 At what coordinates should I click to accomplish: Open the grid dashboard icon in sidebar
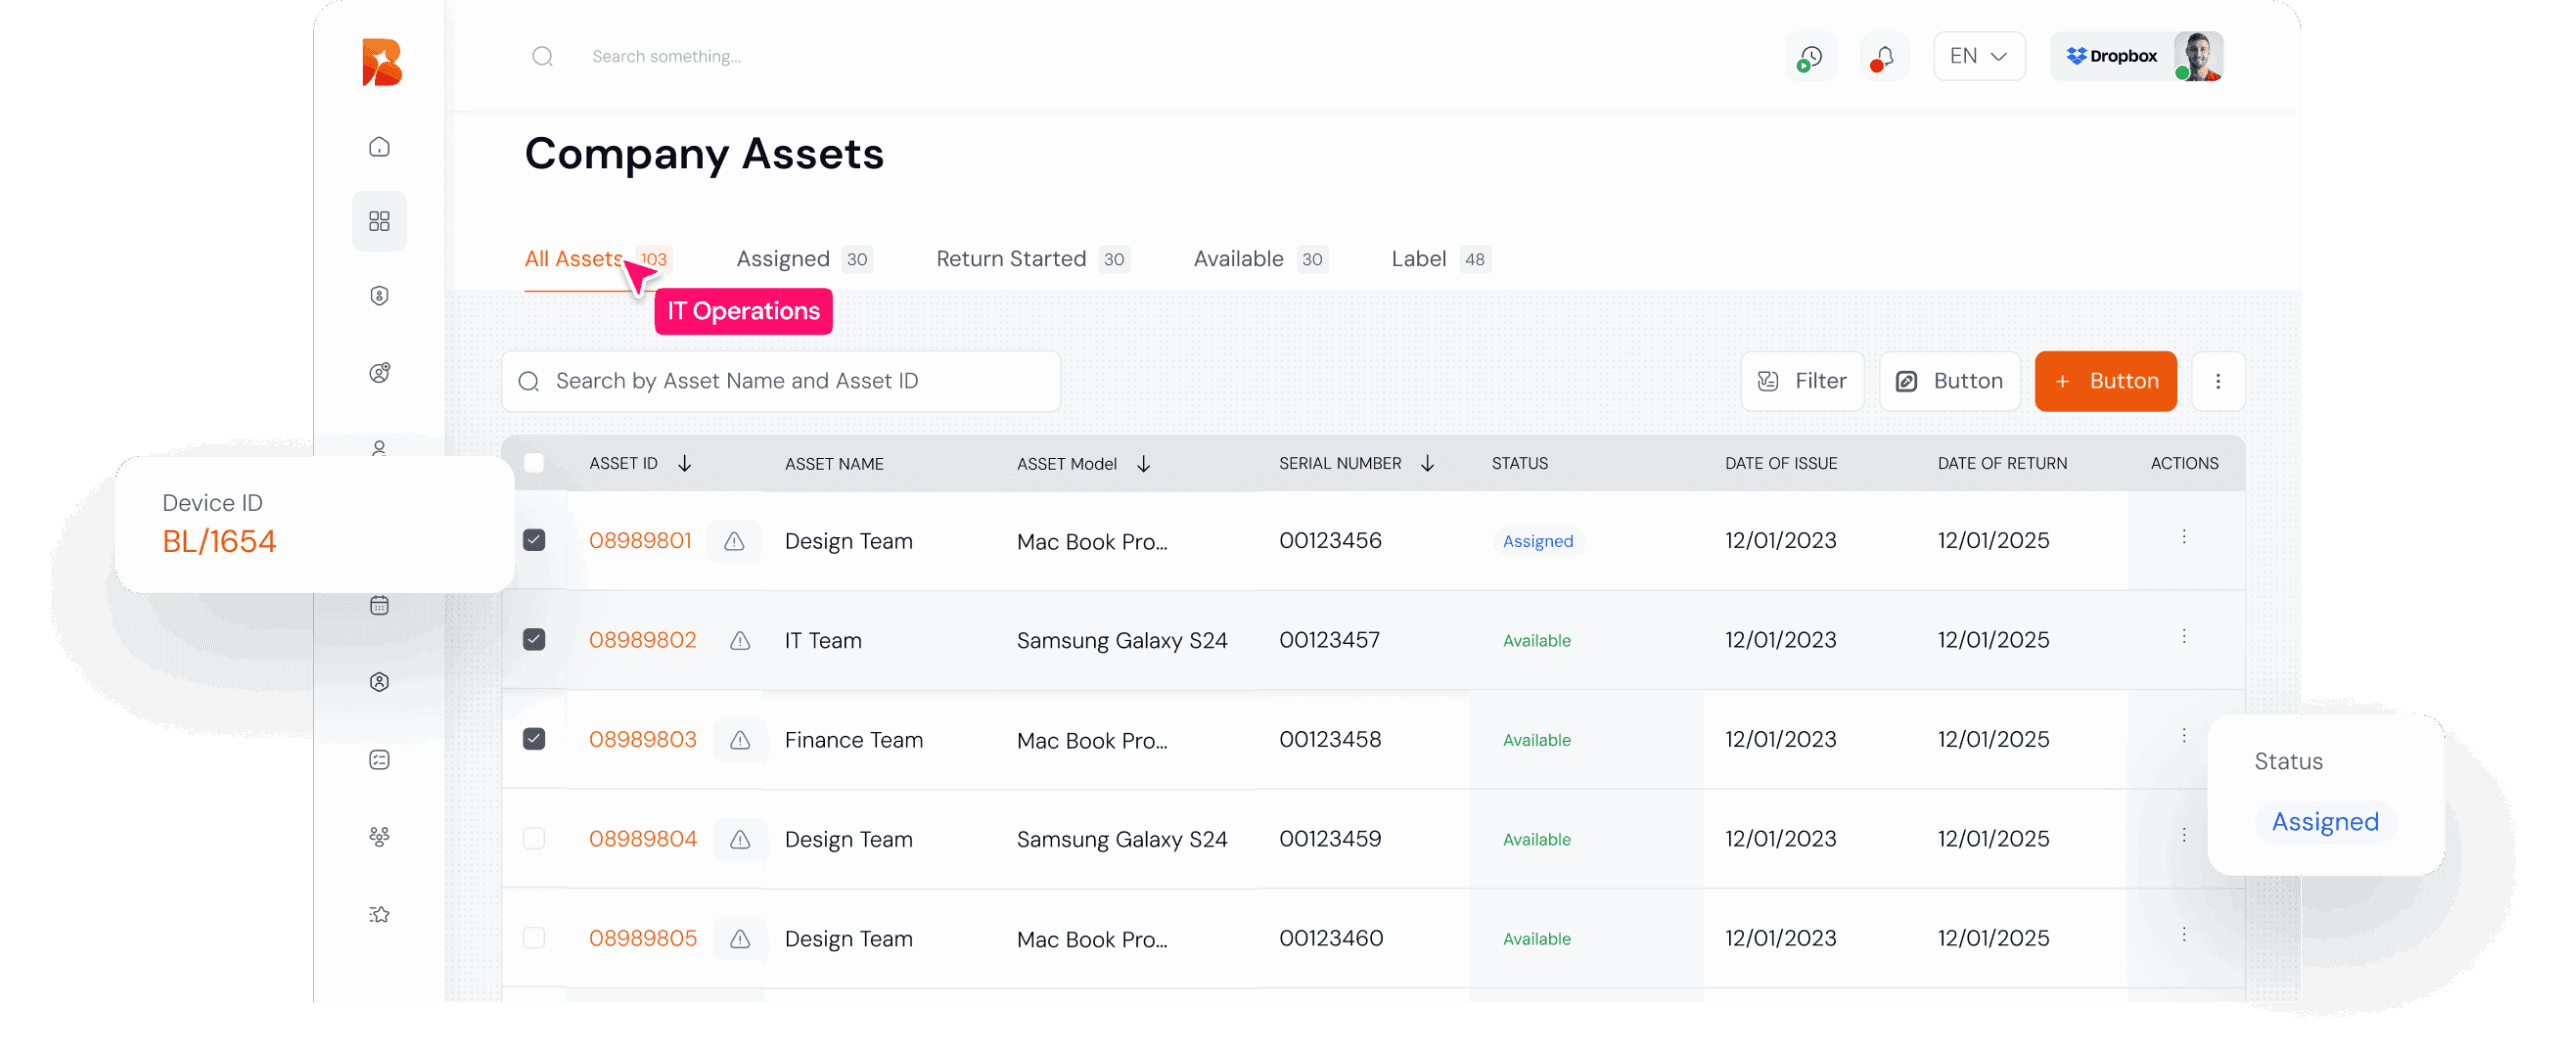pyautogui.click(x=379, y=221)
